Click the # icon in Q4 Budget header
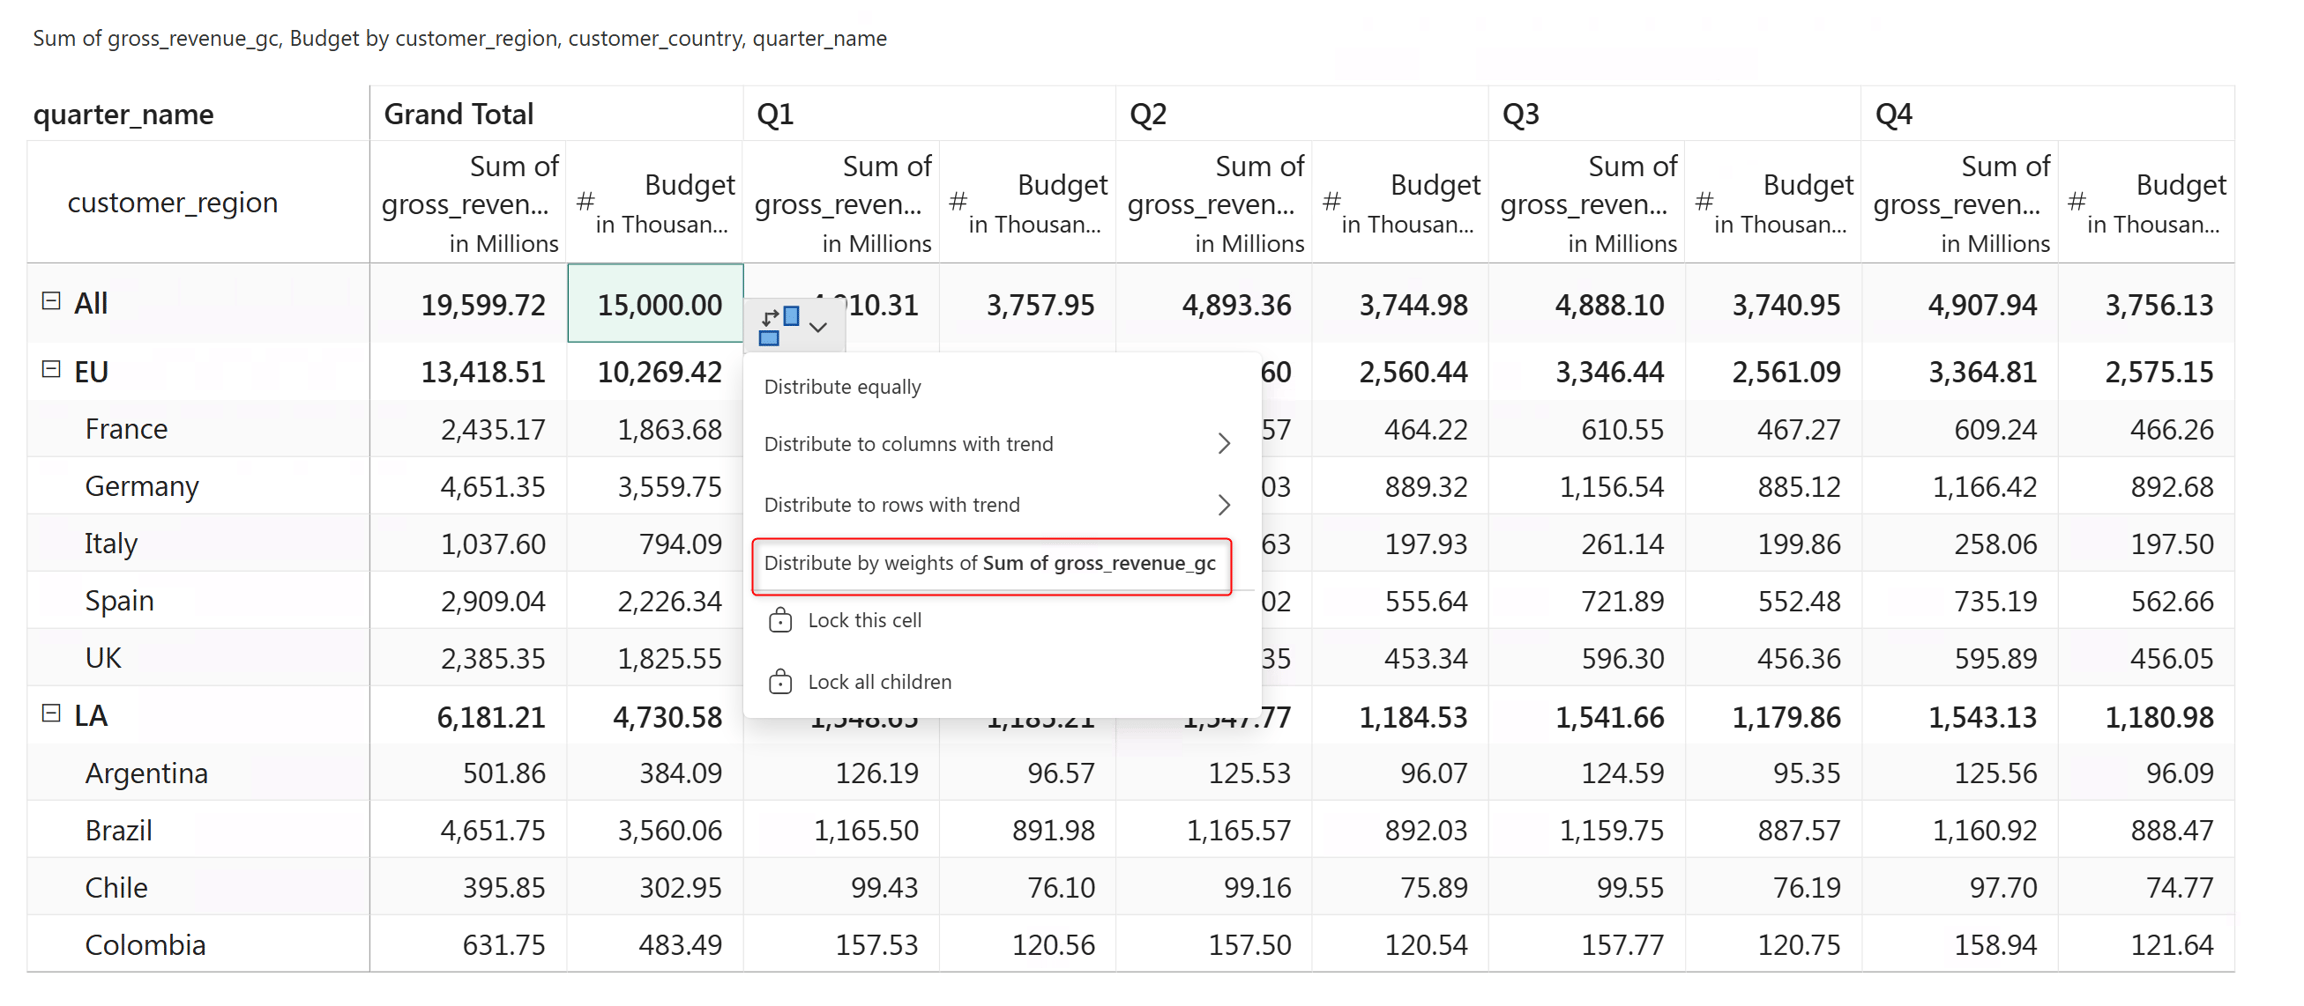 point(2077,202)
